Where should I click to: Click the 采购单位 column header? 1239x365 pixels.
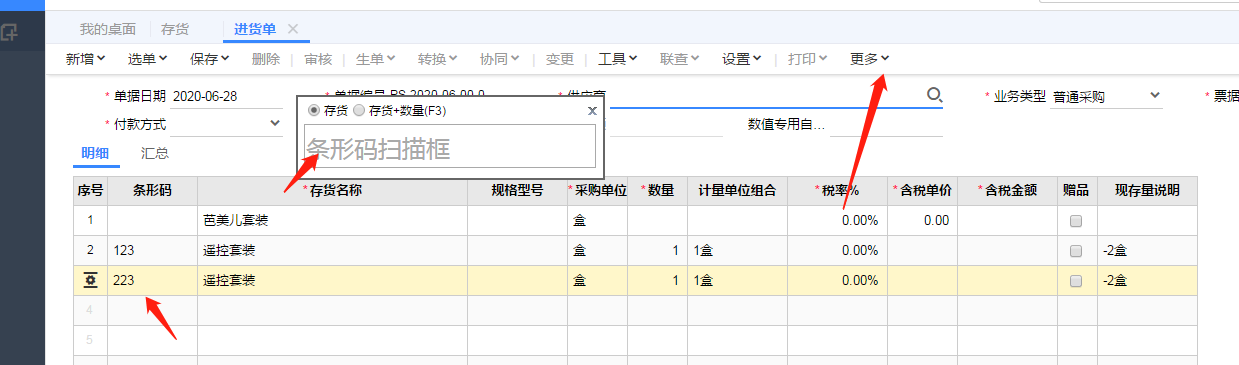(597, 190)
